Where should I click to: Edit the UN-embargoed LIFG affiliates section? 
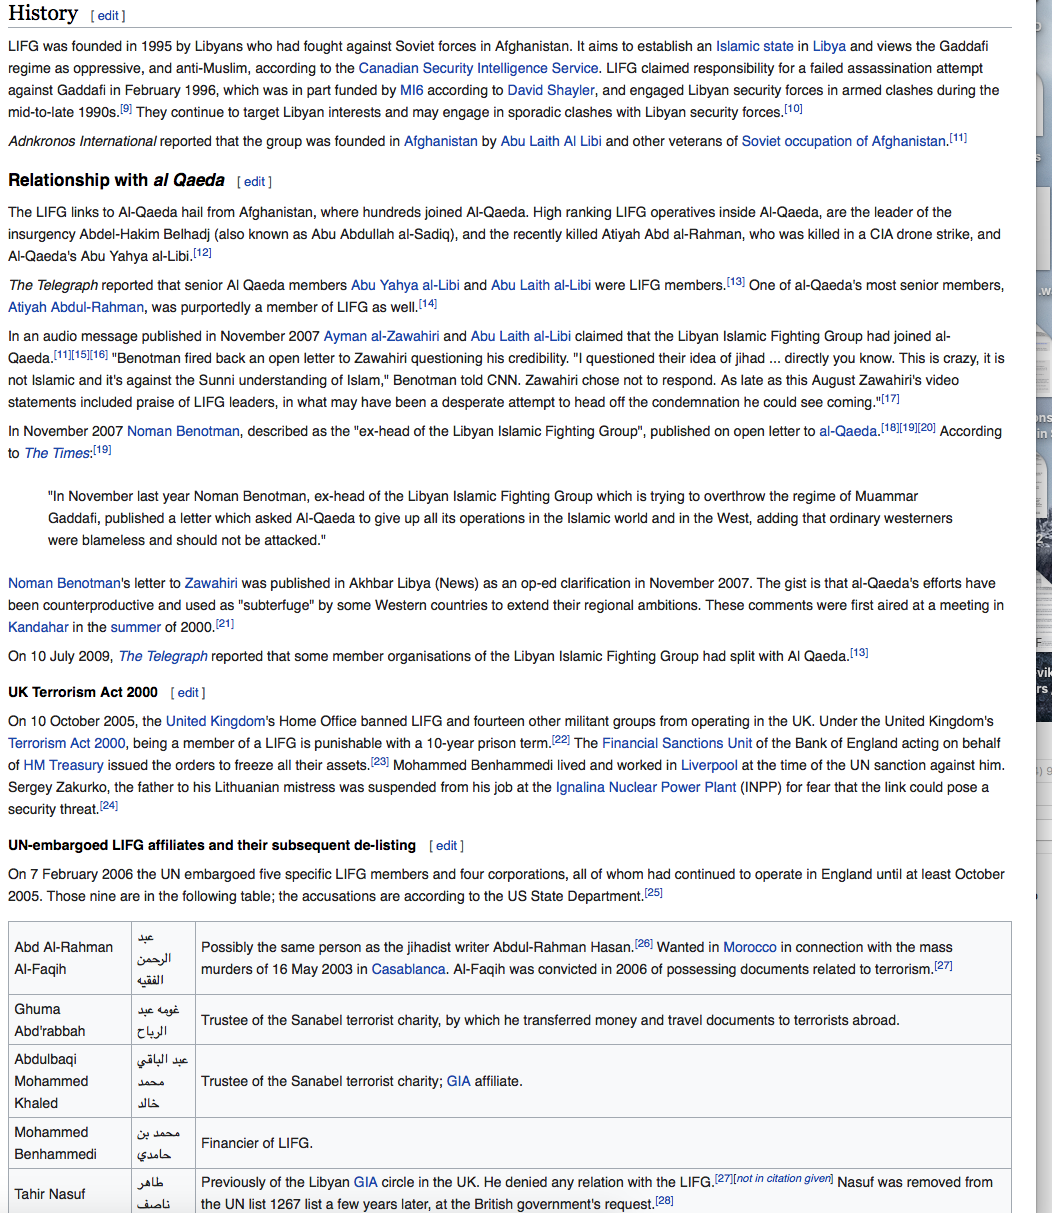tap(447, 846)
